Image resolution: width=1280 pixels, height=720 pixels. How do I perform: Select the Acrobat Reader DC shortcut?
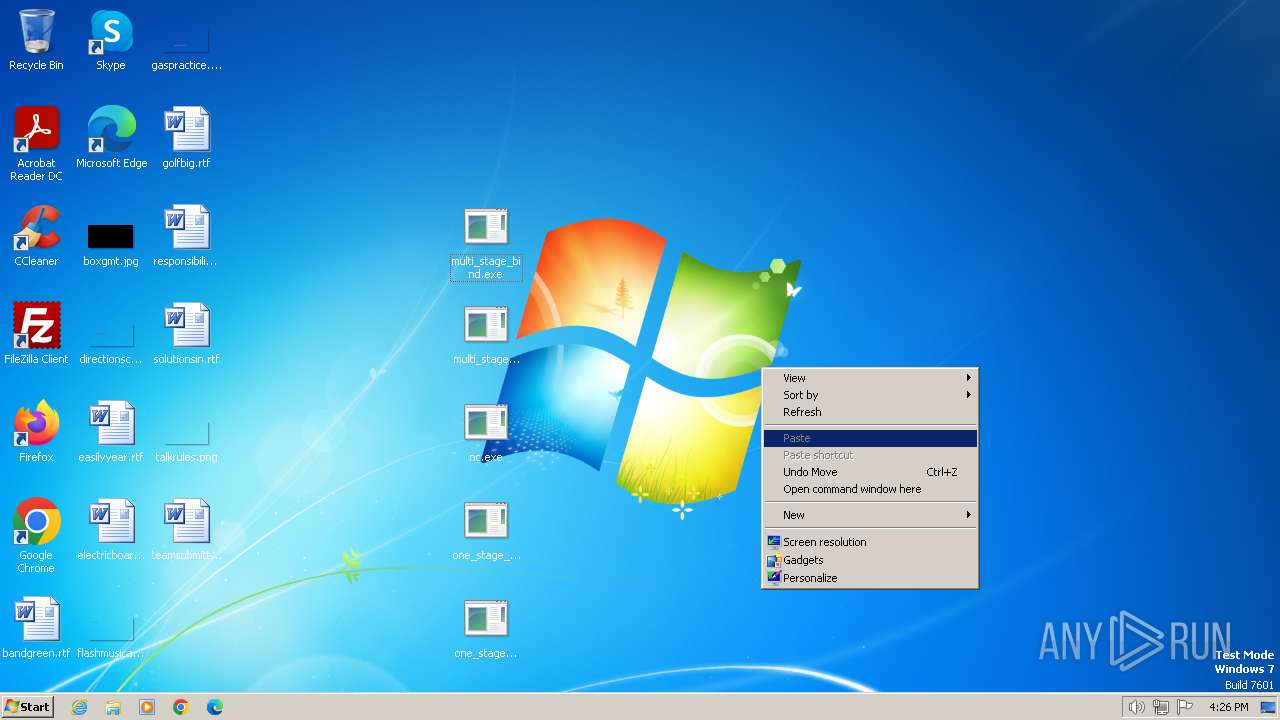pyautogui.click(x=36, y=144)
